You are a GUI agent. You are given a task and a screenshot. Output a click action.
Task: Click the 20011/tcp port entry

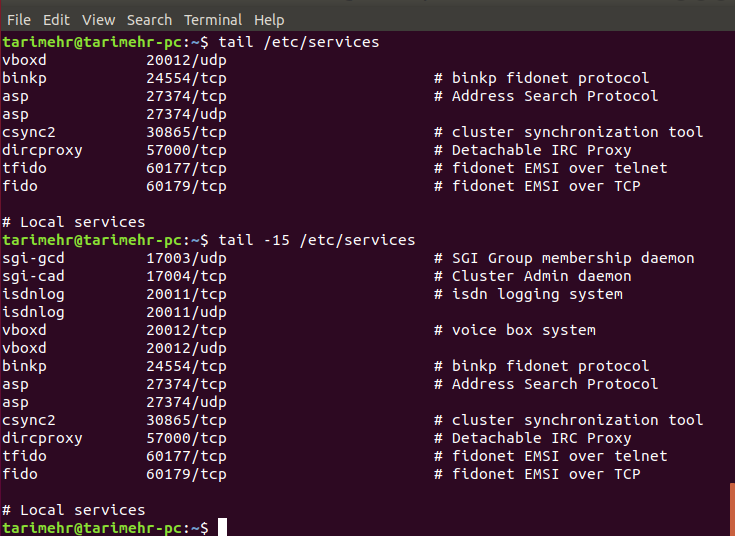point(186,294)
